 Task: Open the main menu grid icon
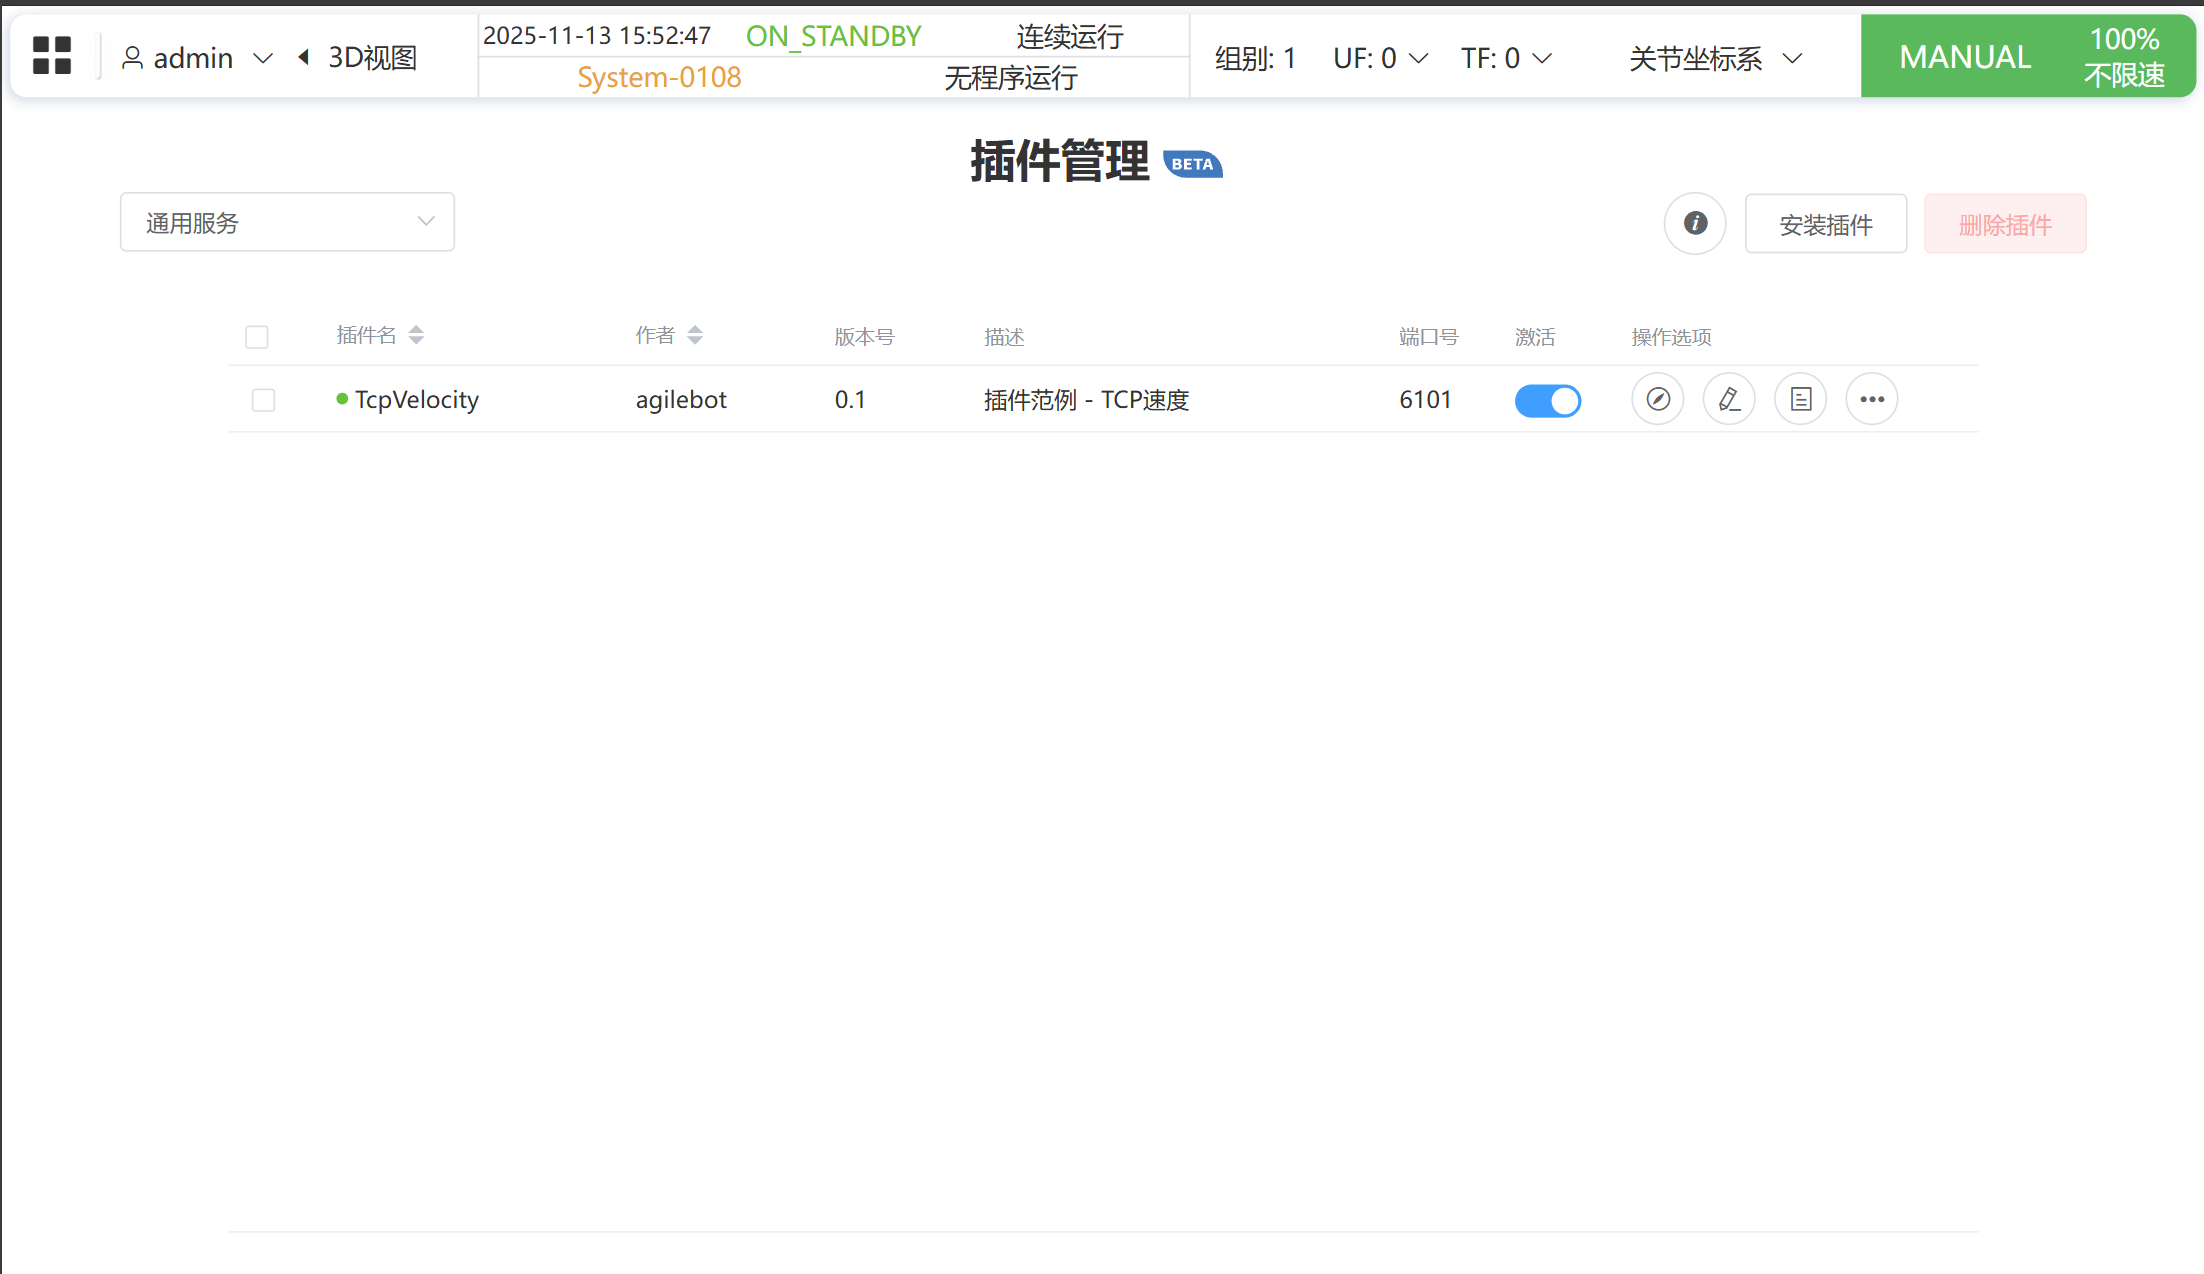point(52,56)
